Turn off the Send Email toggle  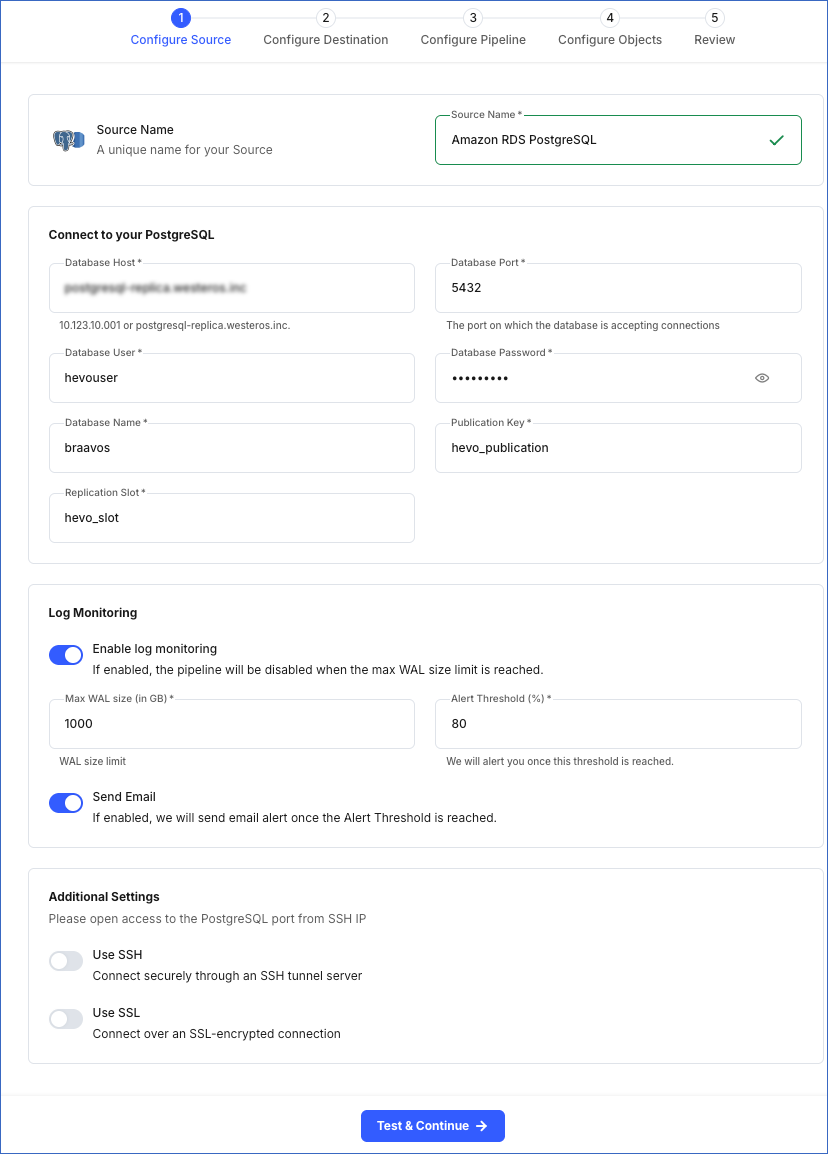[66, 803]
